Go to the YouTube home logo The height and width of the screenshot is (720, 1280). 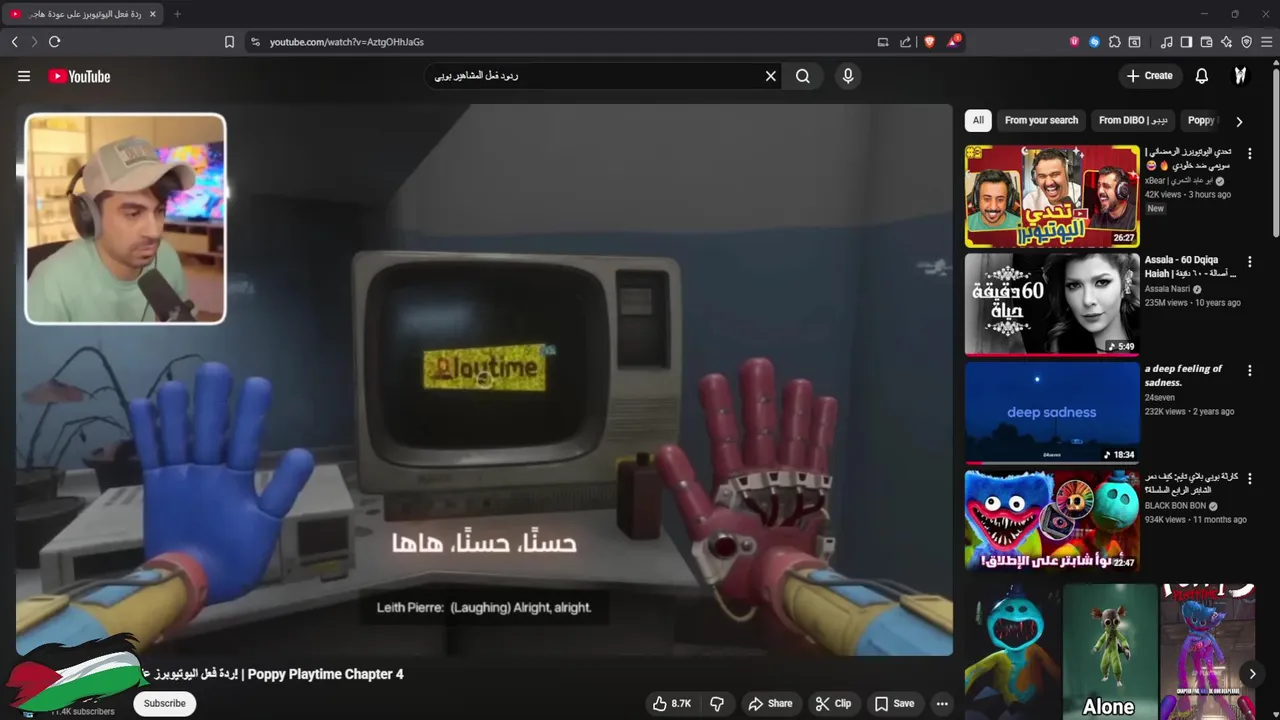tap(79, 76)
